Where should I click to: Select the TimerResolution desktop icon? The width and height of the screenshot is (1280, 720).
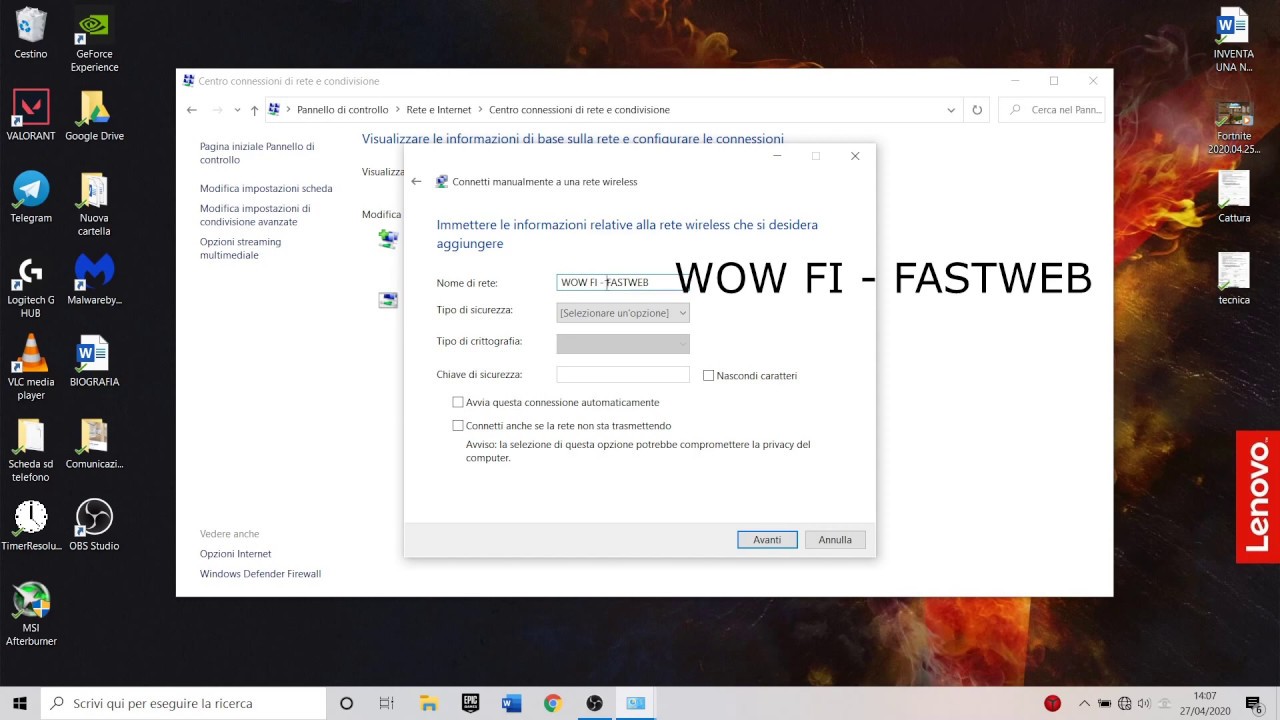pyautogui.click(x=30, y=525)
